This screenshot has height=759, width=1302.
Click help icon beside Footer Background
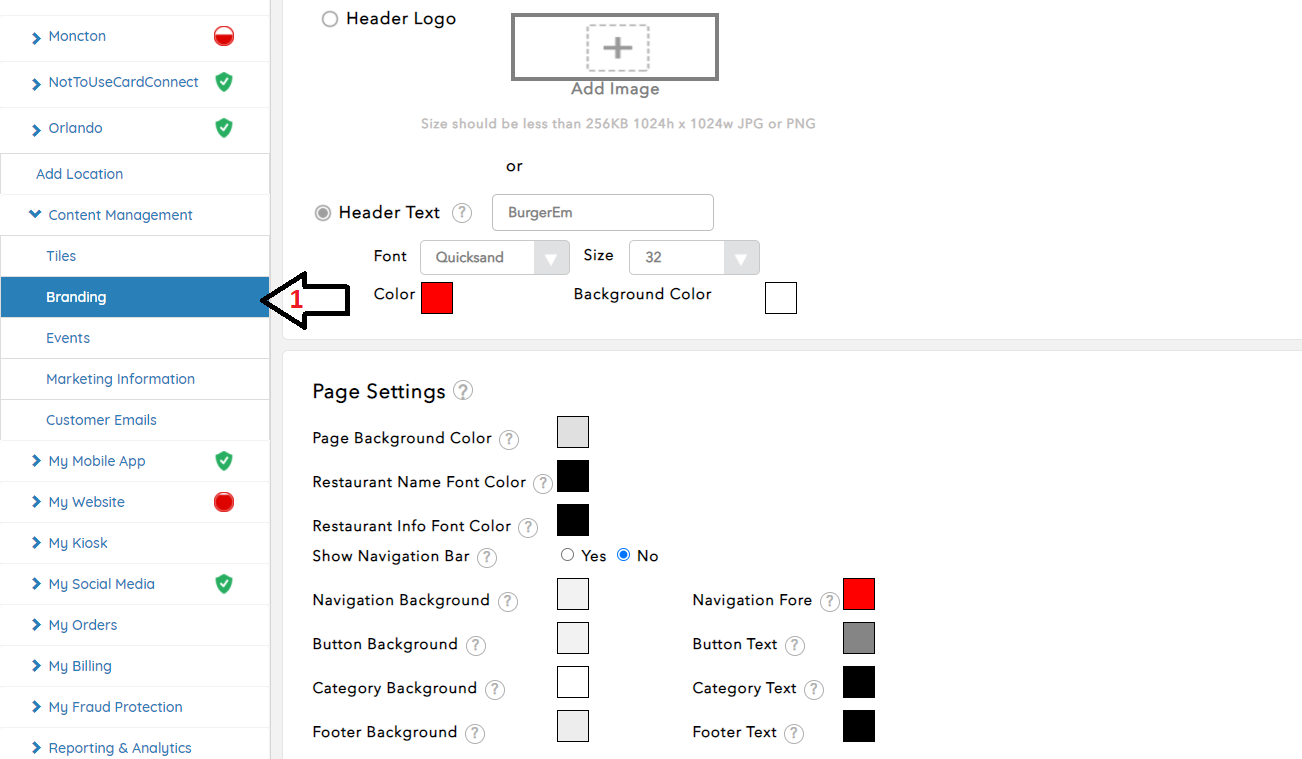(x=475, y=733)
